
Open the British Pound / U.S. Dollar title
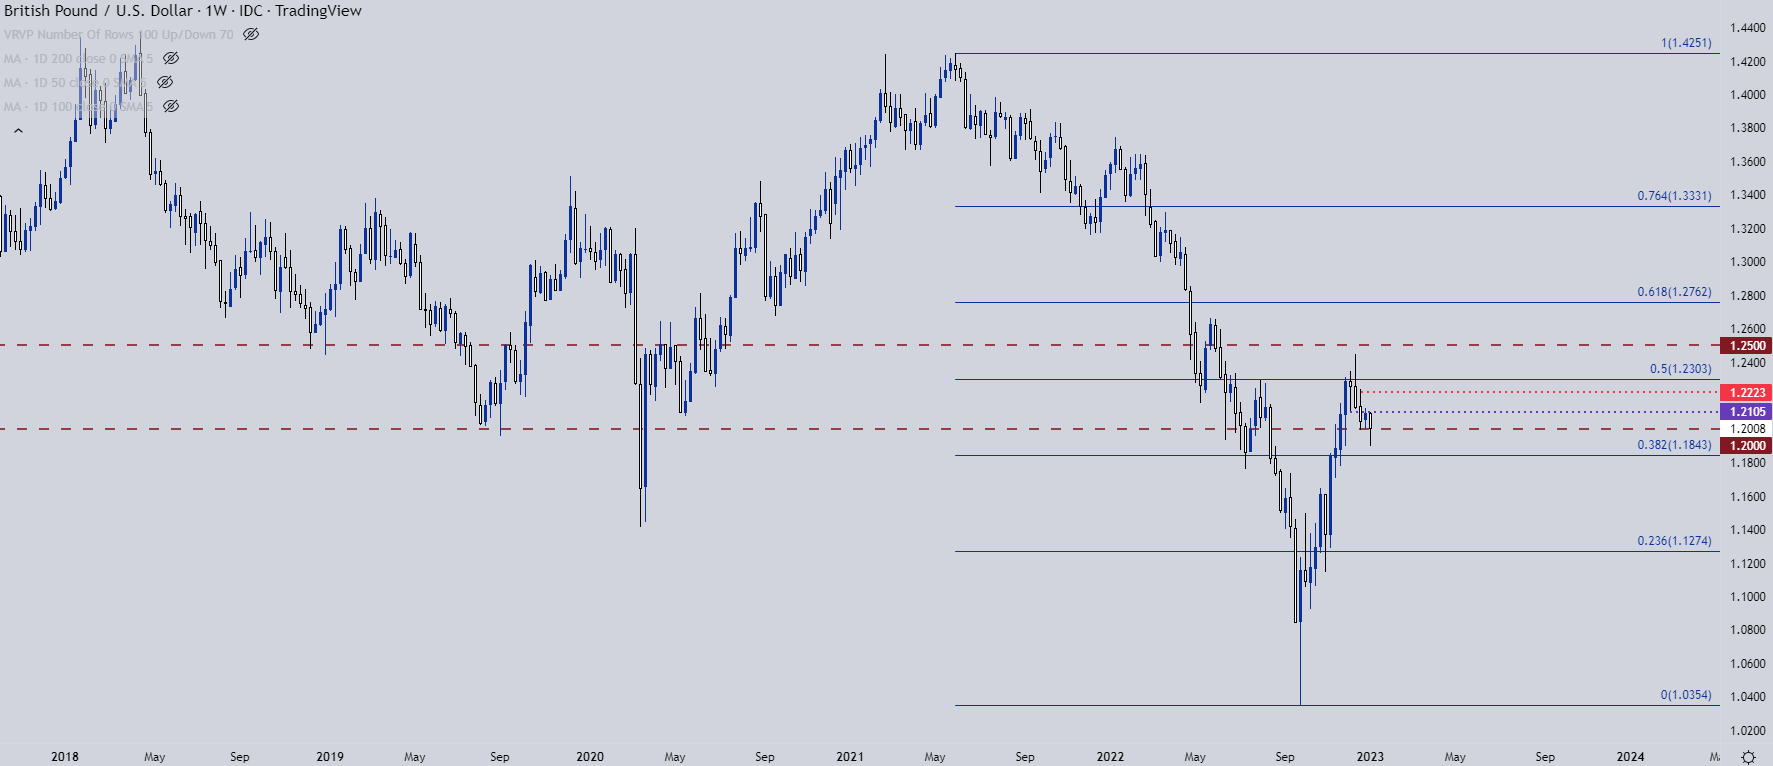pos(98,11)
